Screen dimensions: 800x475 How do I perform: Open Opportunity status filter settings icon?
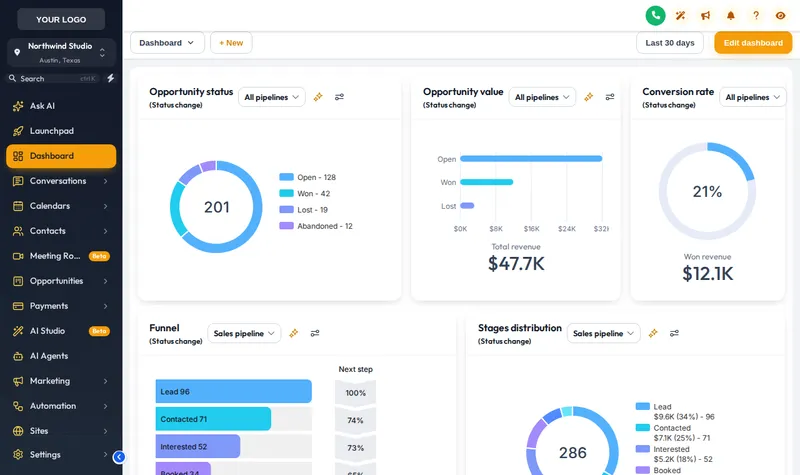tap(339, 97)
